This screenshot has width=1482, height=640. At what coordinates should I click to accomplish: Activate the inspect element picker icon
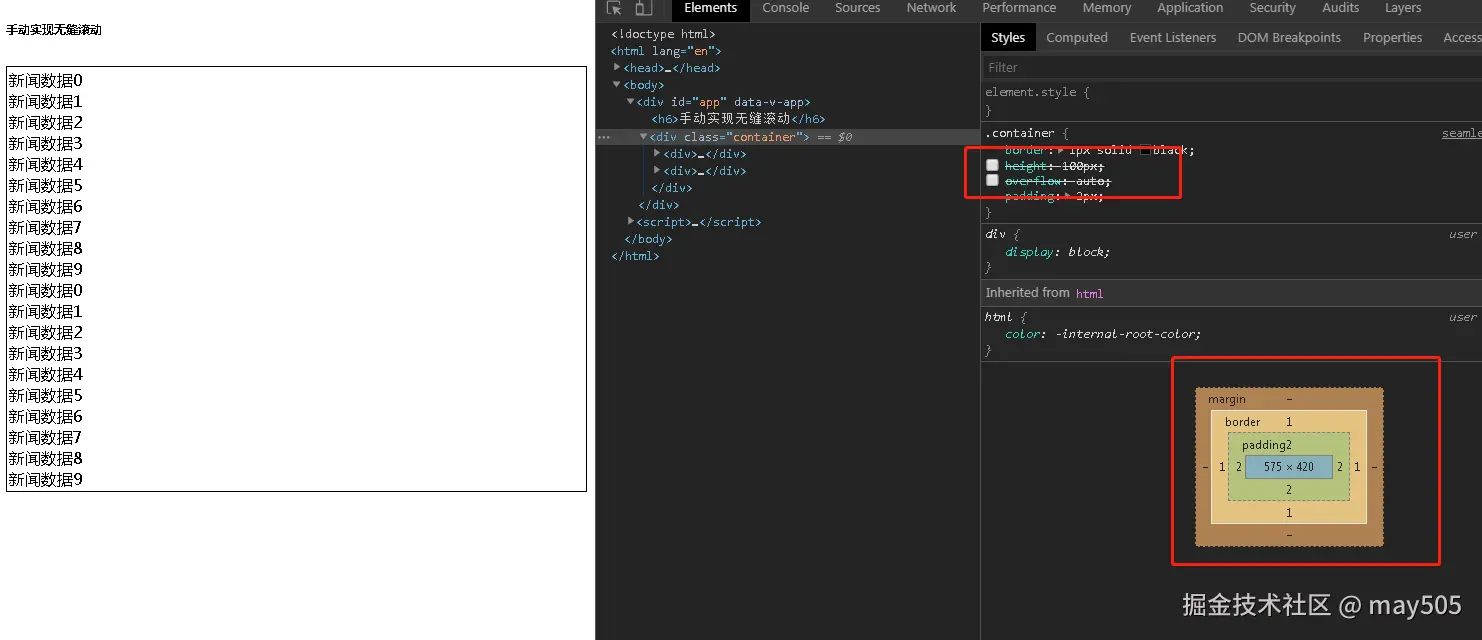(x=615, y=8)
